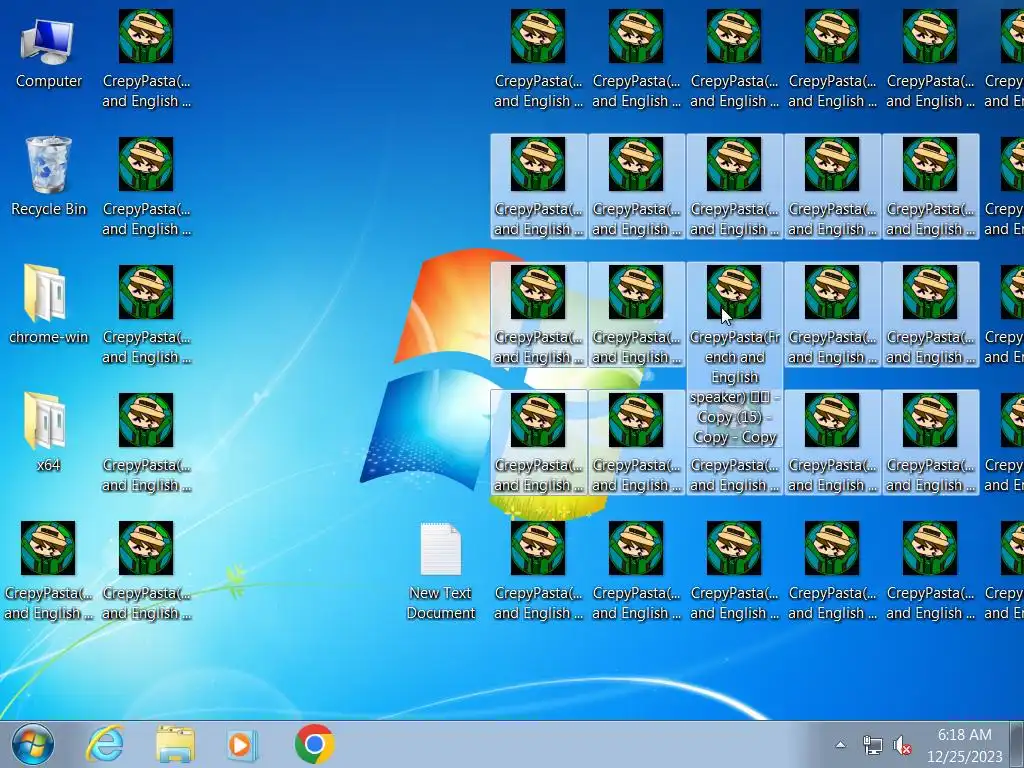Launch Google Chrome from taskbar
The image size is (1024, 768).
pyautogui.click(x=314, y=744)
